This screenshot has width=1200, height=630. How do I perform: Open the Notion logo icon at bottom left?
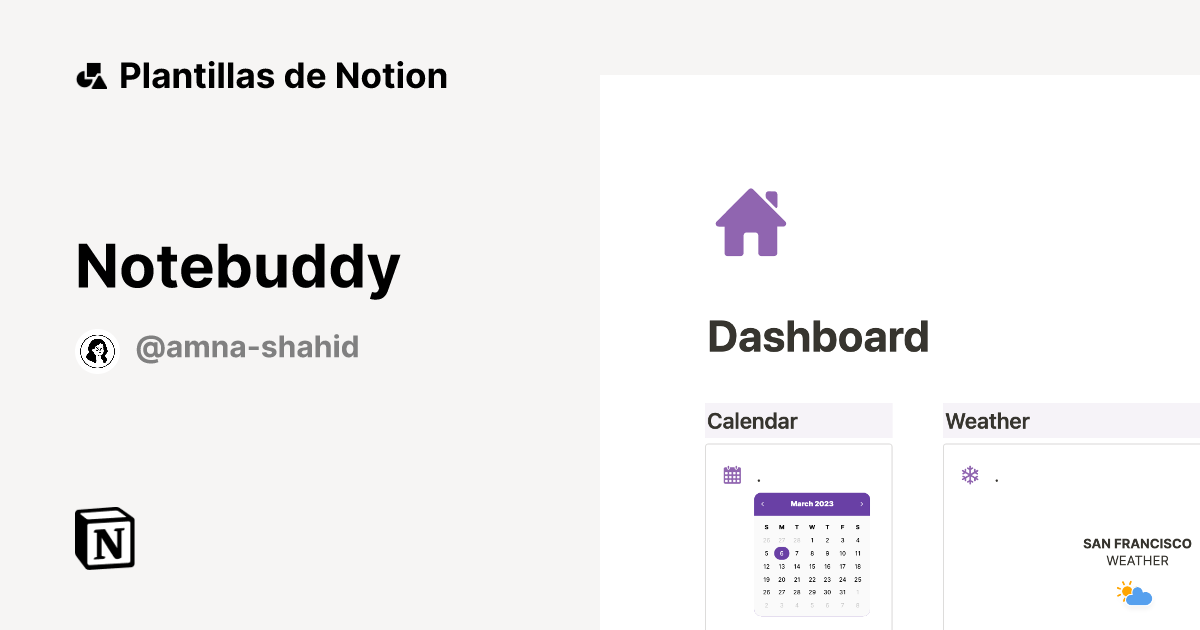click(104, 538)
